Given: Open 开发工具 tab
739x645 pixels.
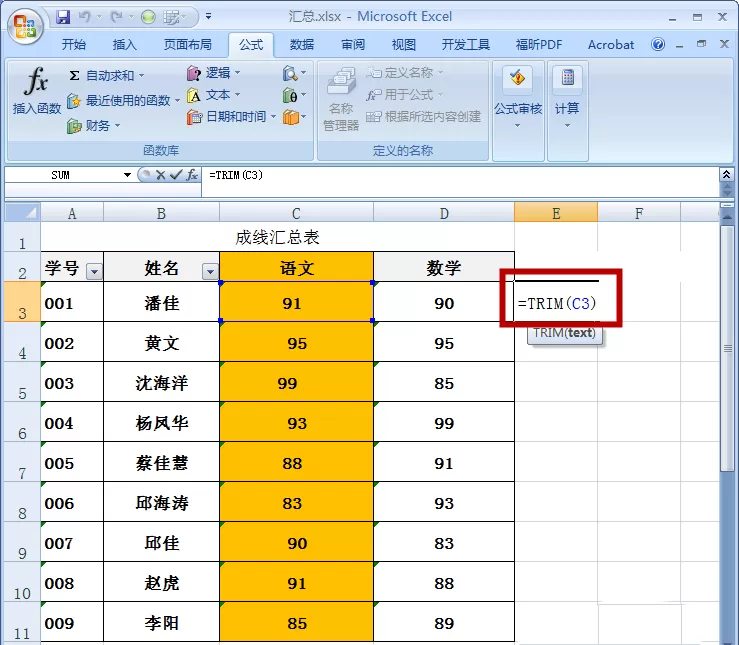Looking at the screenshot, I should [466, 45].
